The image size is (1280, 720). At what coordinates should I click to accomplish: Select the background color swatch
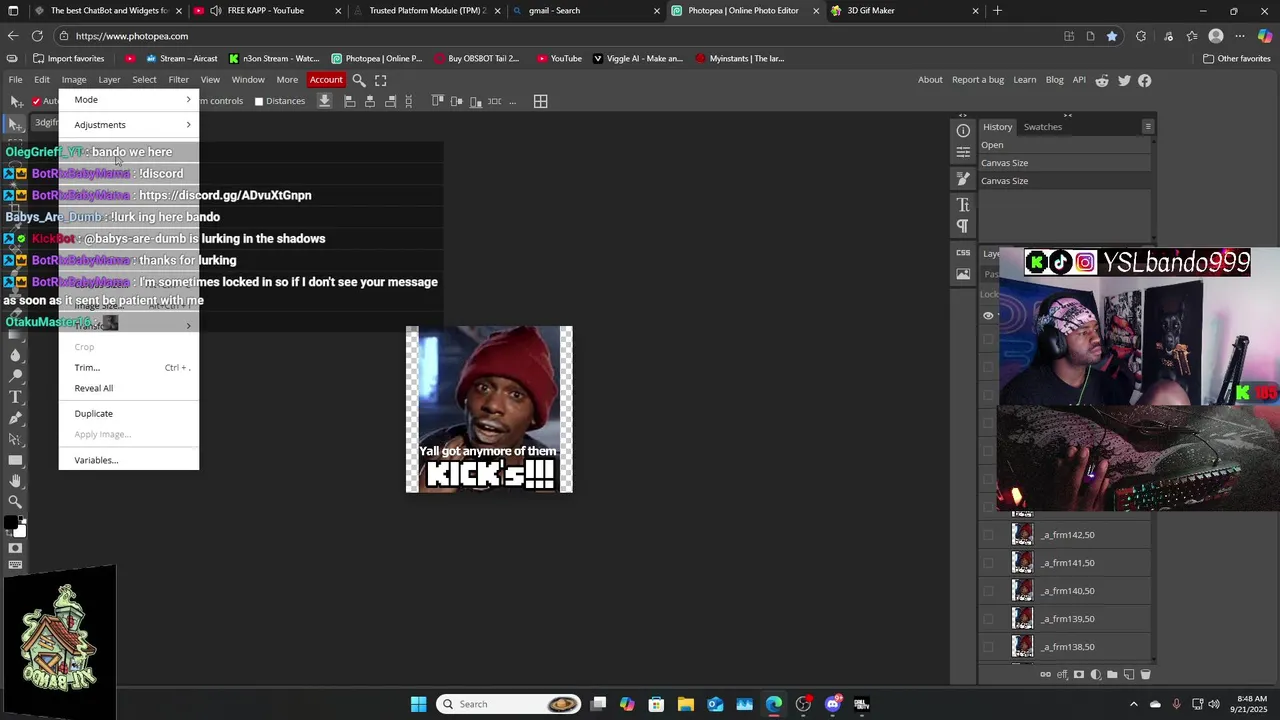[x=20, y=531]
